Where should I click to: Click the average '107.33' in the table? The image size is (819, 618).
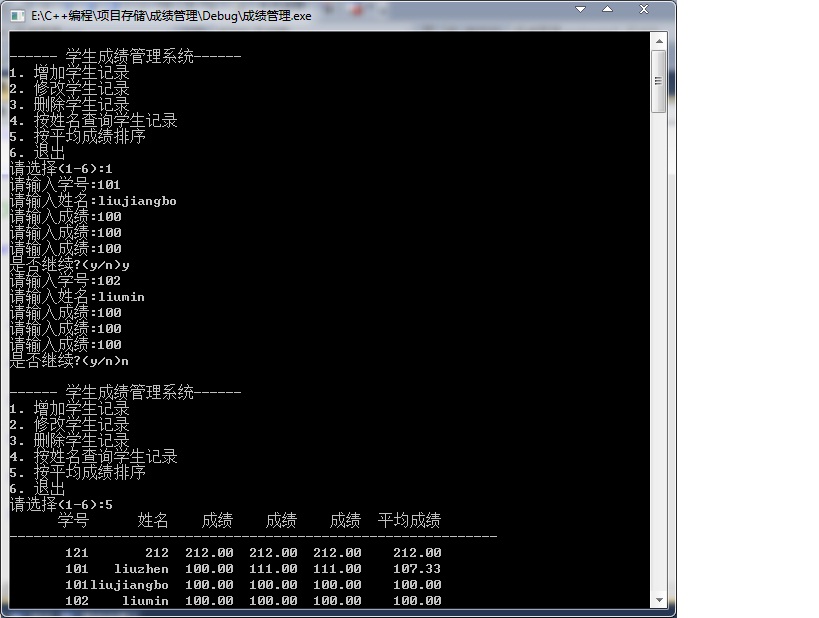click(x=417, y=569)
